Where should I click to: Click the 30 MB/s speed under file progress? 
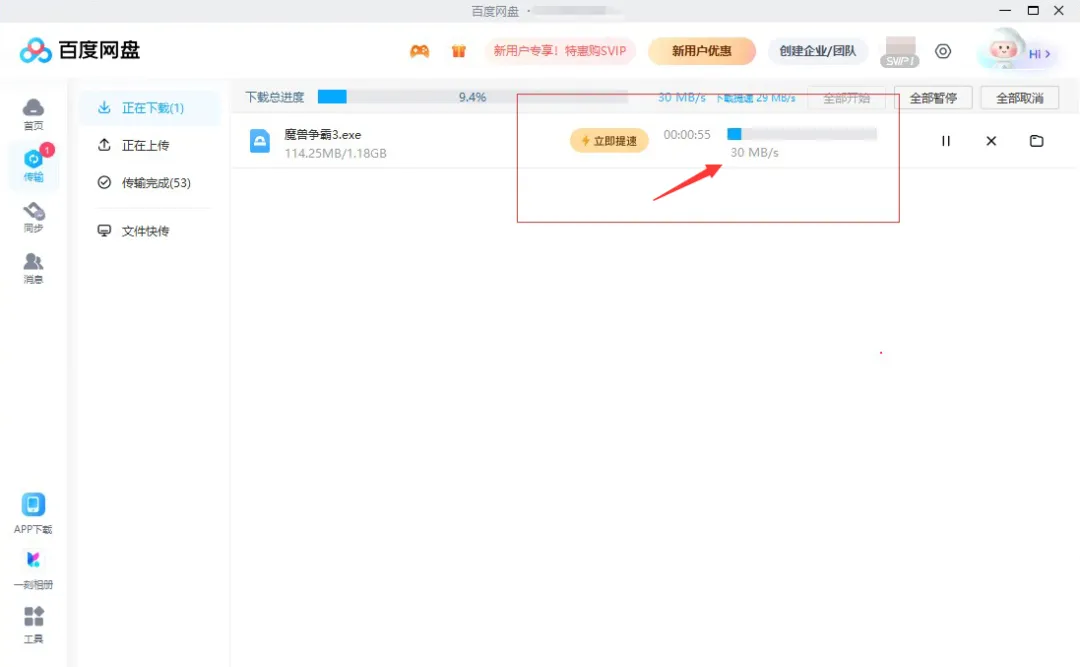[754, 152]
